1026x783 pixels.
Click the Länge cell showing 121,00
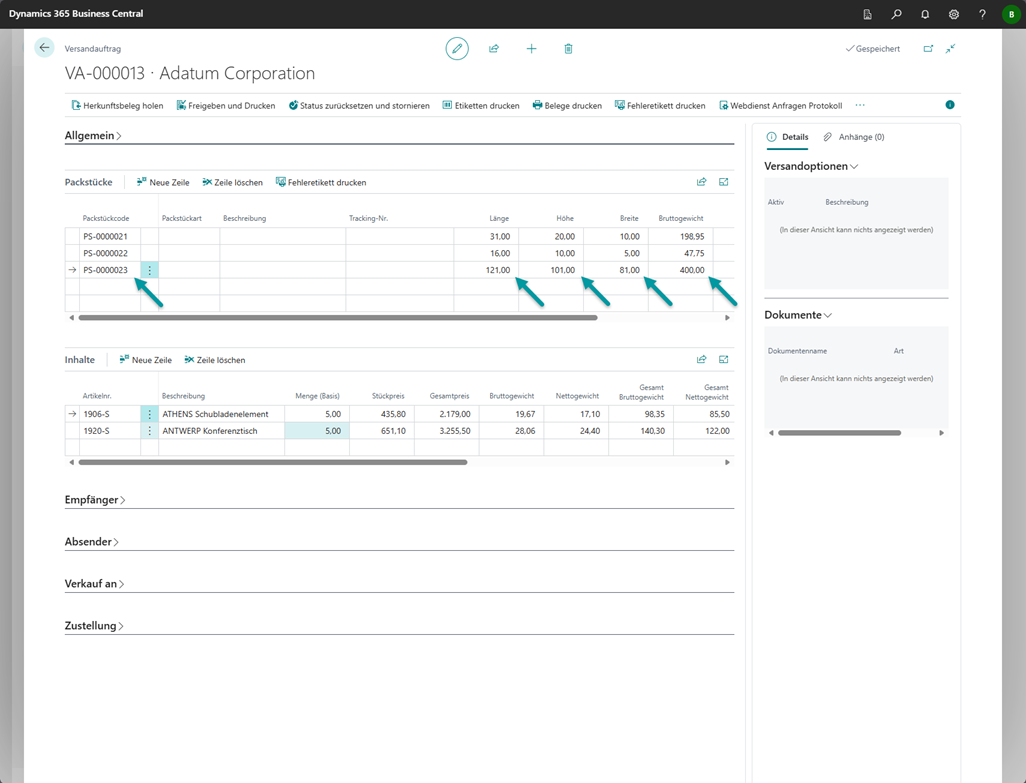pyautogui.click(x=487, y=270)
